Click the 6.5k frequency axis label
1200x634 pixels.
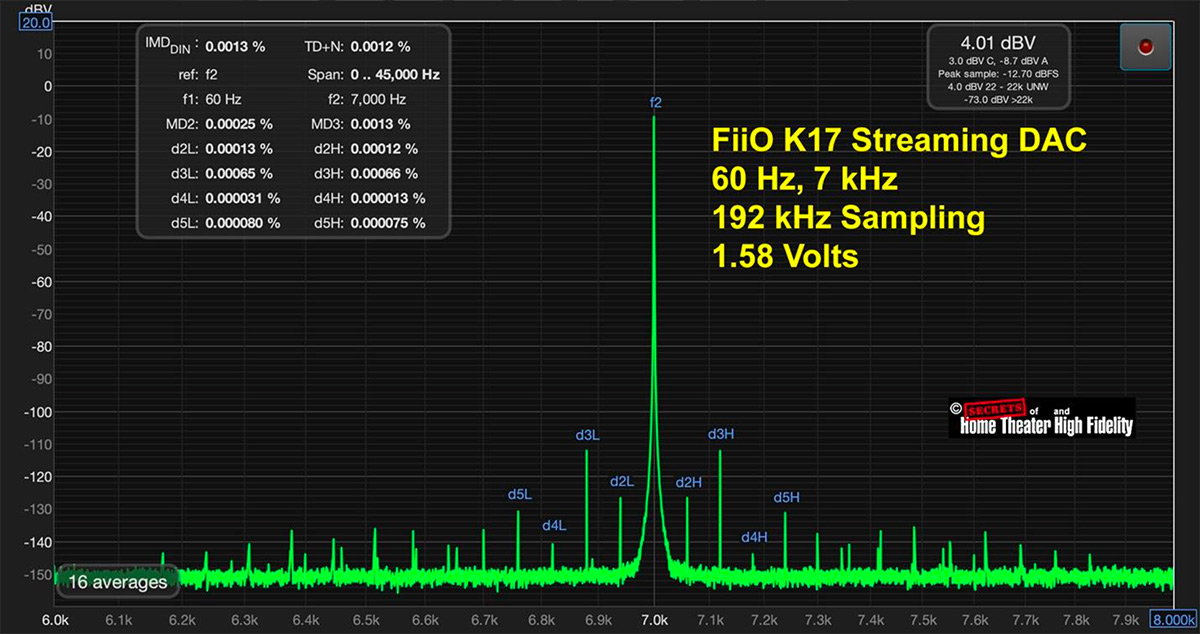[x=366, y=620]
